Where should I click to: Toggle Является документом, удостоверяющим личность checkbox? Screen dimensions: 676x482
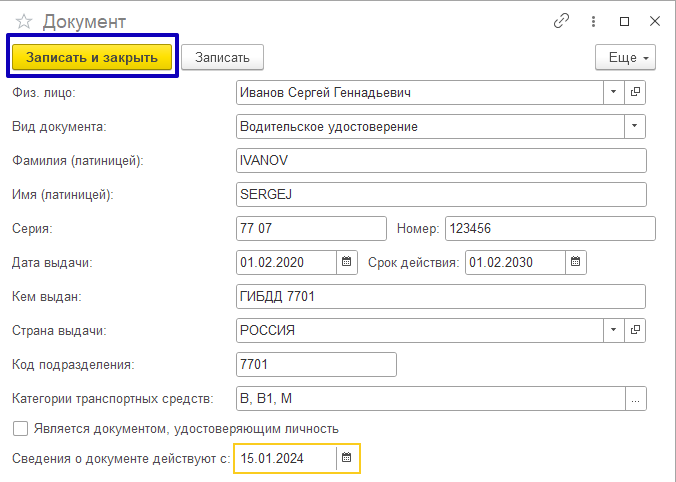(20, 428)
